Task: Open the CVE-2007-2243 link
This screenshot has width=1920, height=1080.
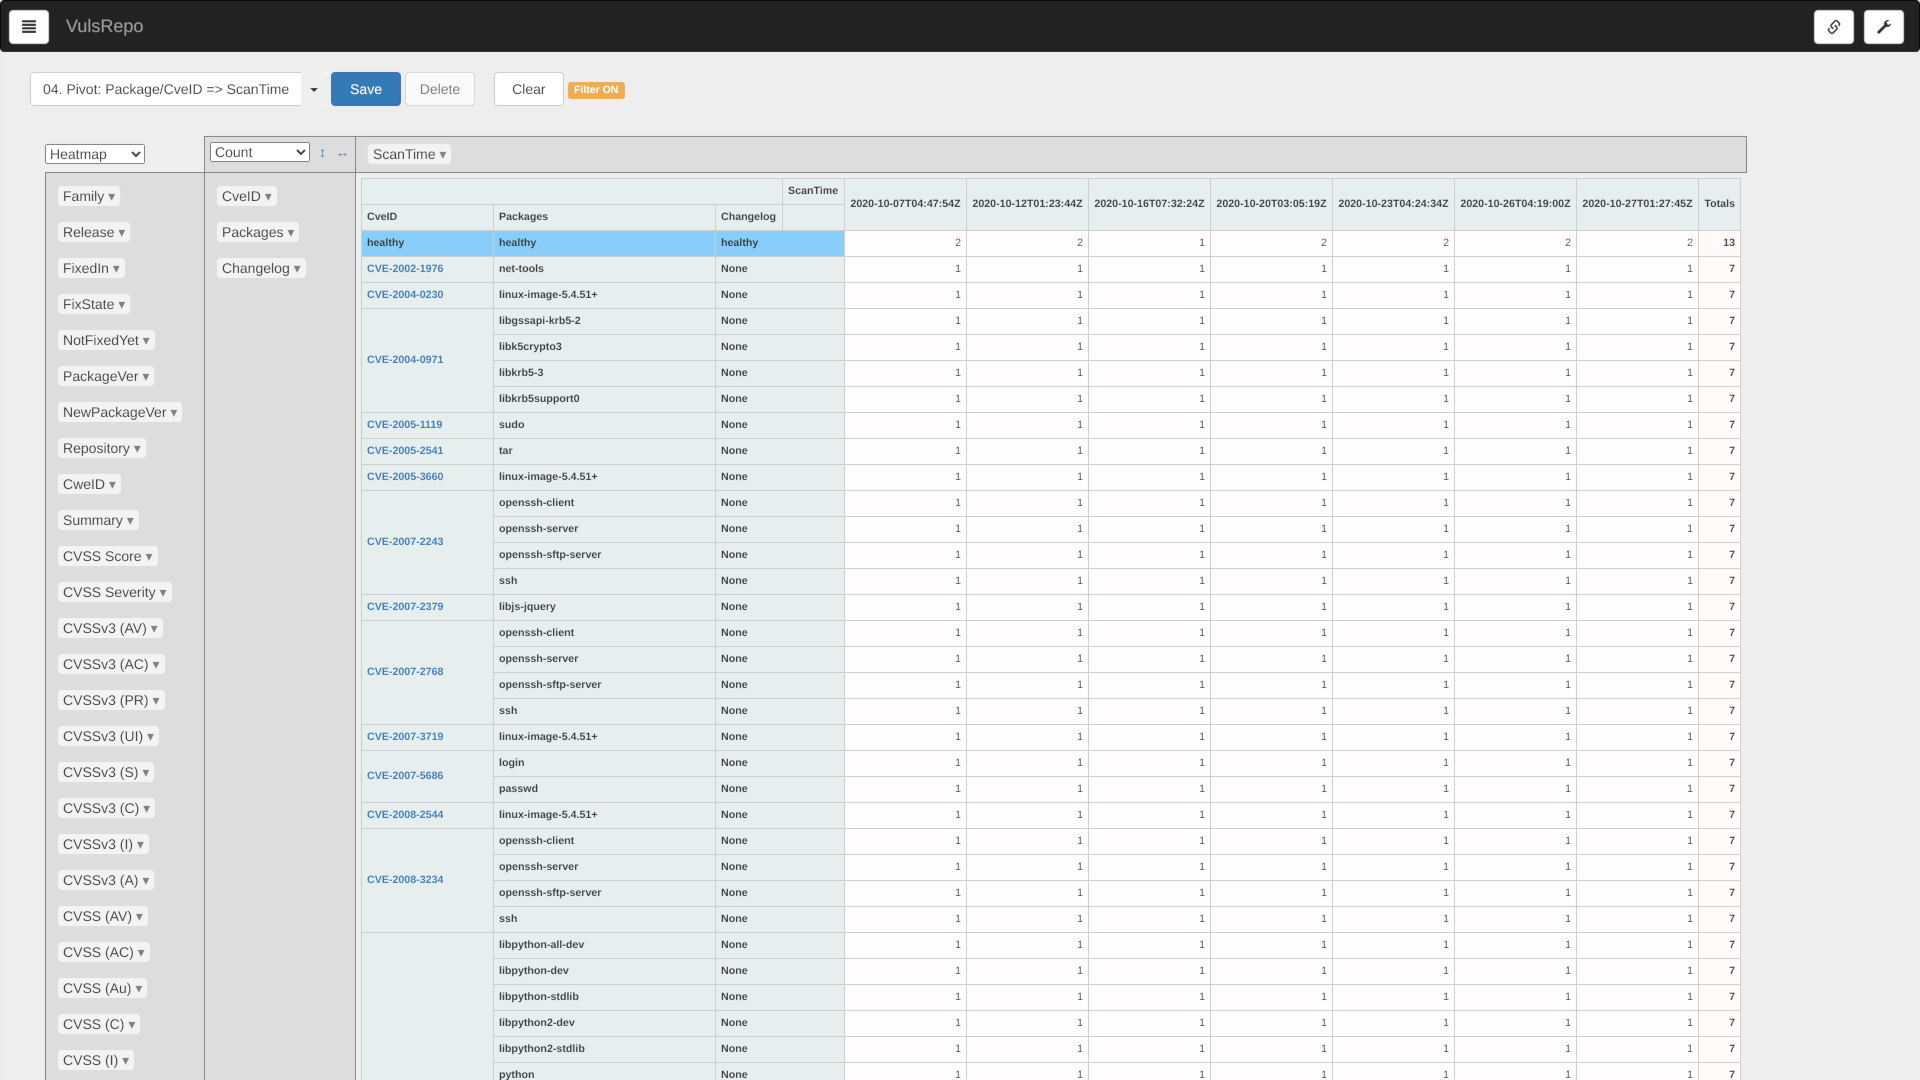Action: click(x=405, y=542)
